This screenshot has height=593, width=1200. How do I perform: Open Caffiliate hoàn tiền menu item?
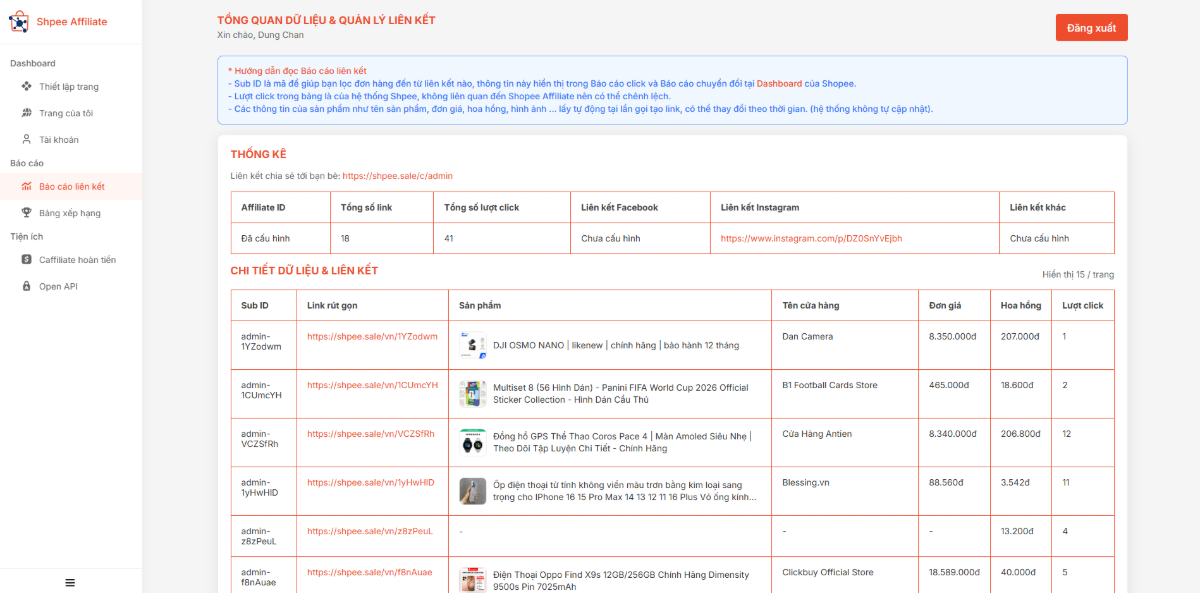point(70,260)
